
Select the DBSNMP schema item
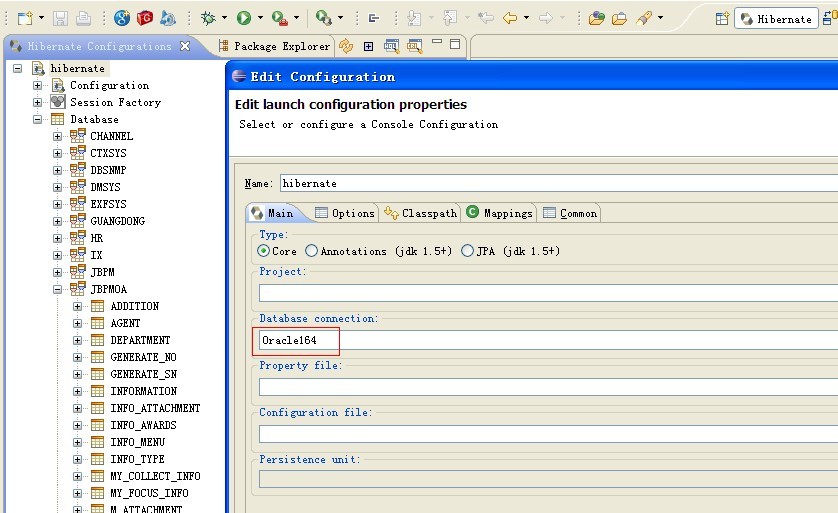[108, 170]
